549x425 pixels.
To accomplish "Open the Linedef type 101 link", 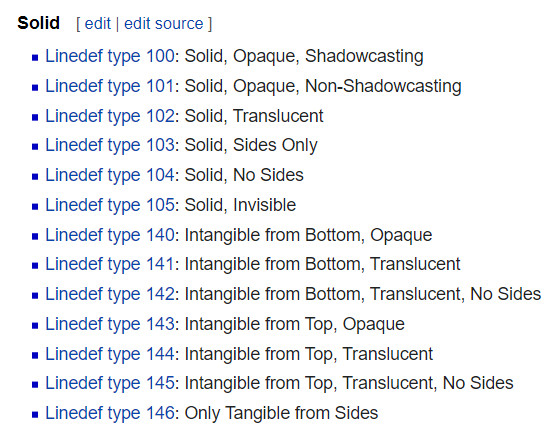I will 110,86.
